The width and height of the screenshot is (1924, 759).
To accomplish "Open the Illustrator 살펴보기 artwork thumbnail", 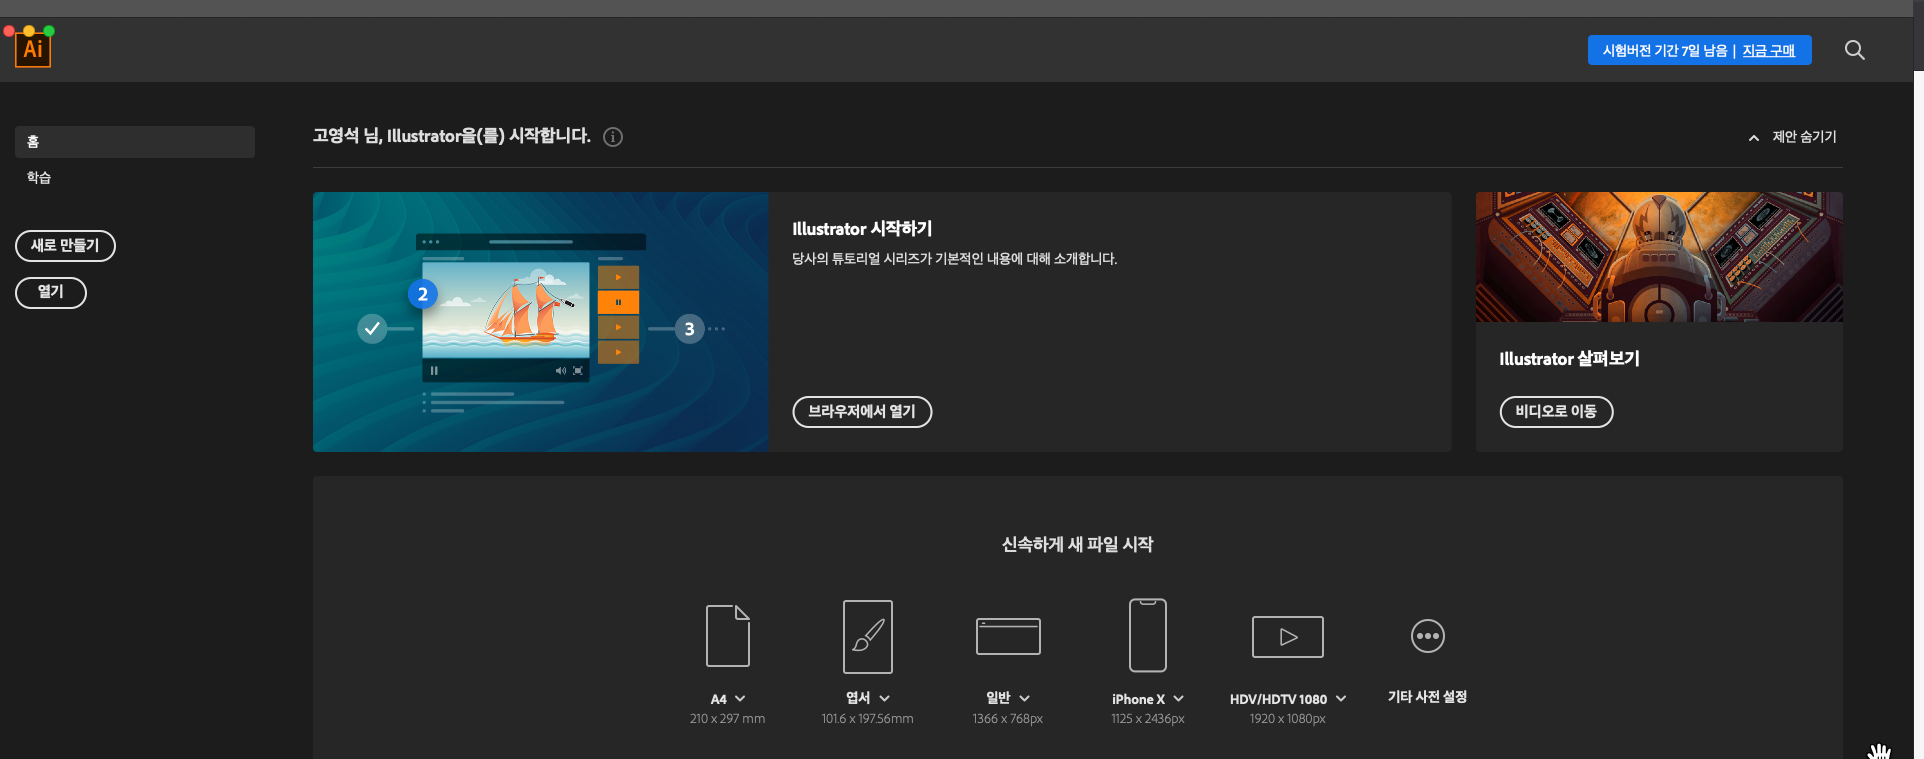I will pos(1659,257).
